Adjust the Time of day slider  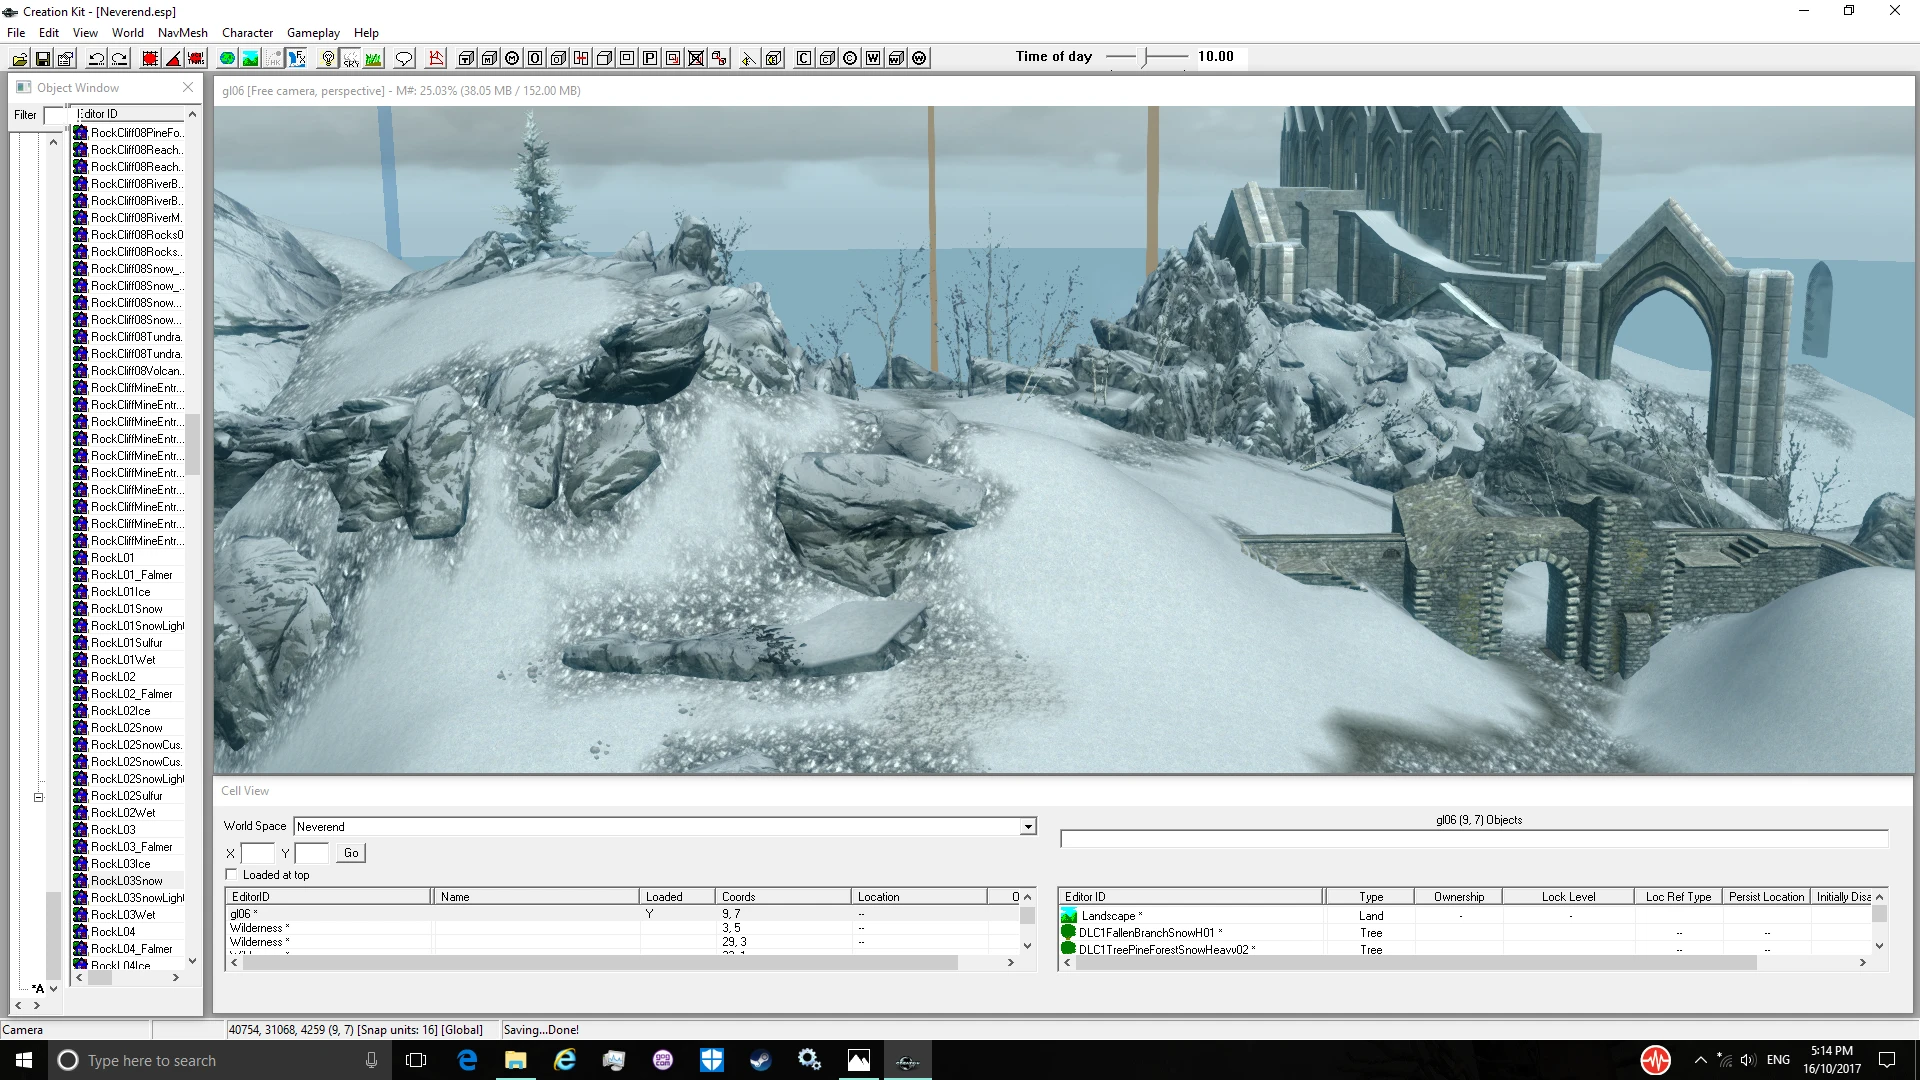tap(1147, 57)
